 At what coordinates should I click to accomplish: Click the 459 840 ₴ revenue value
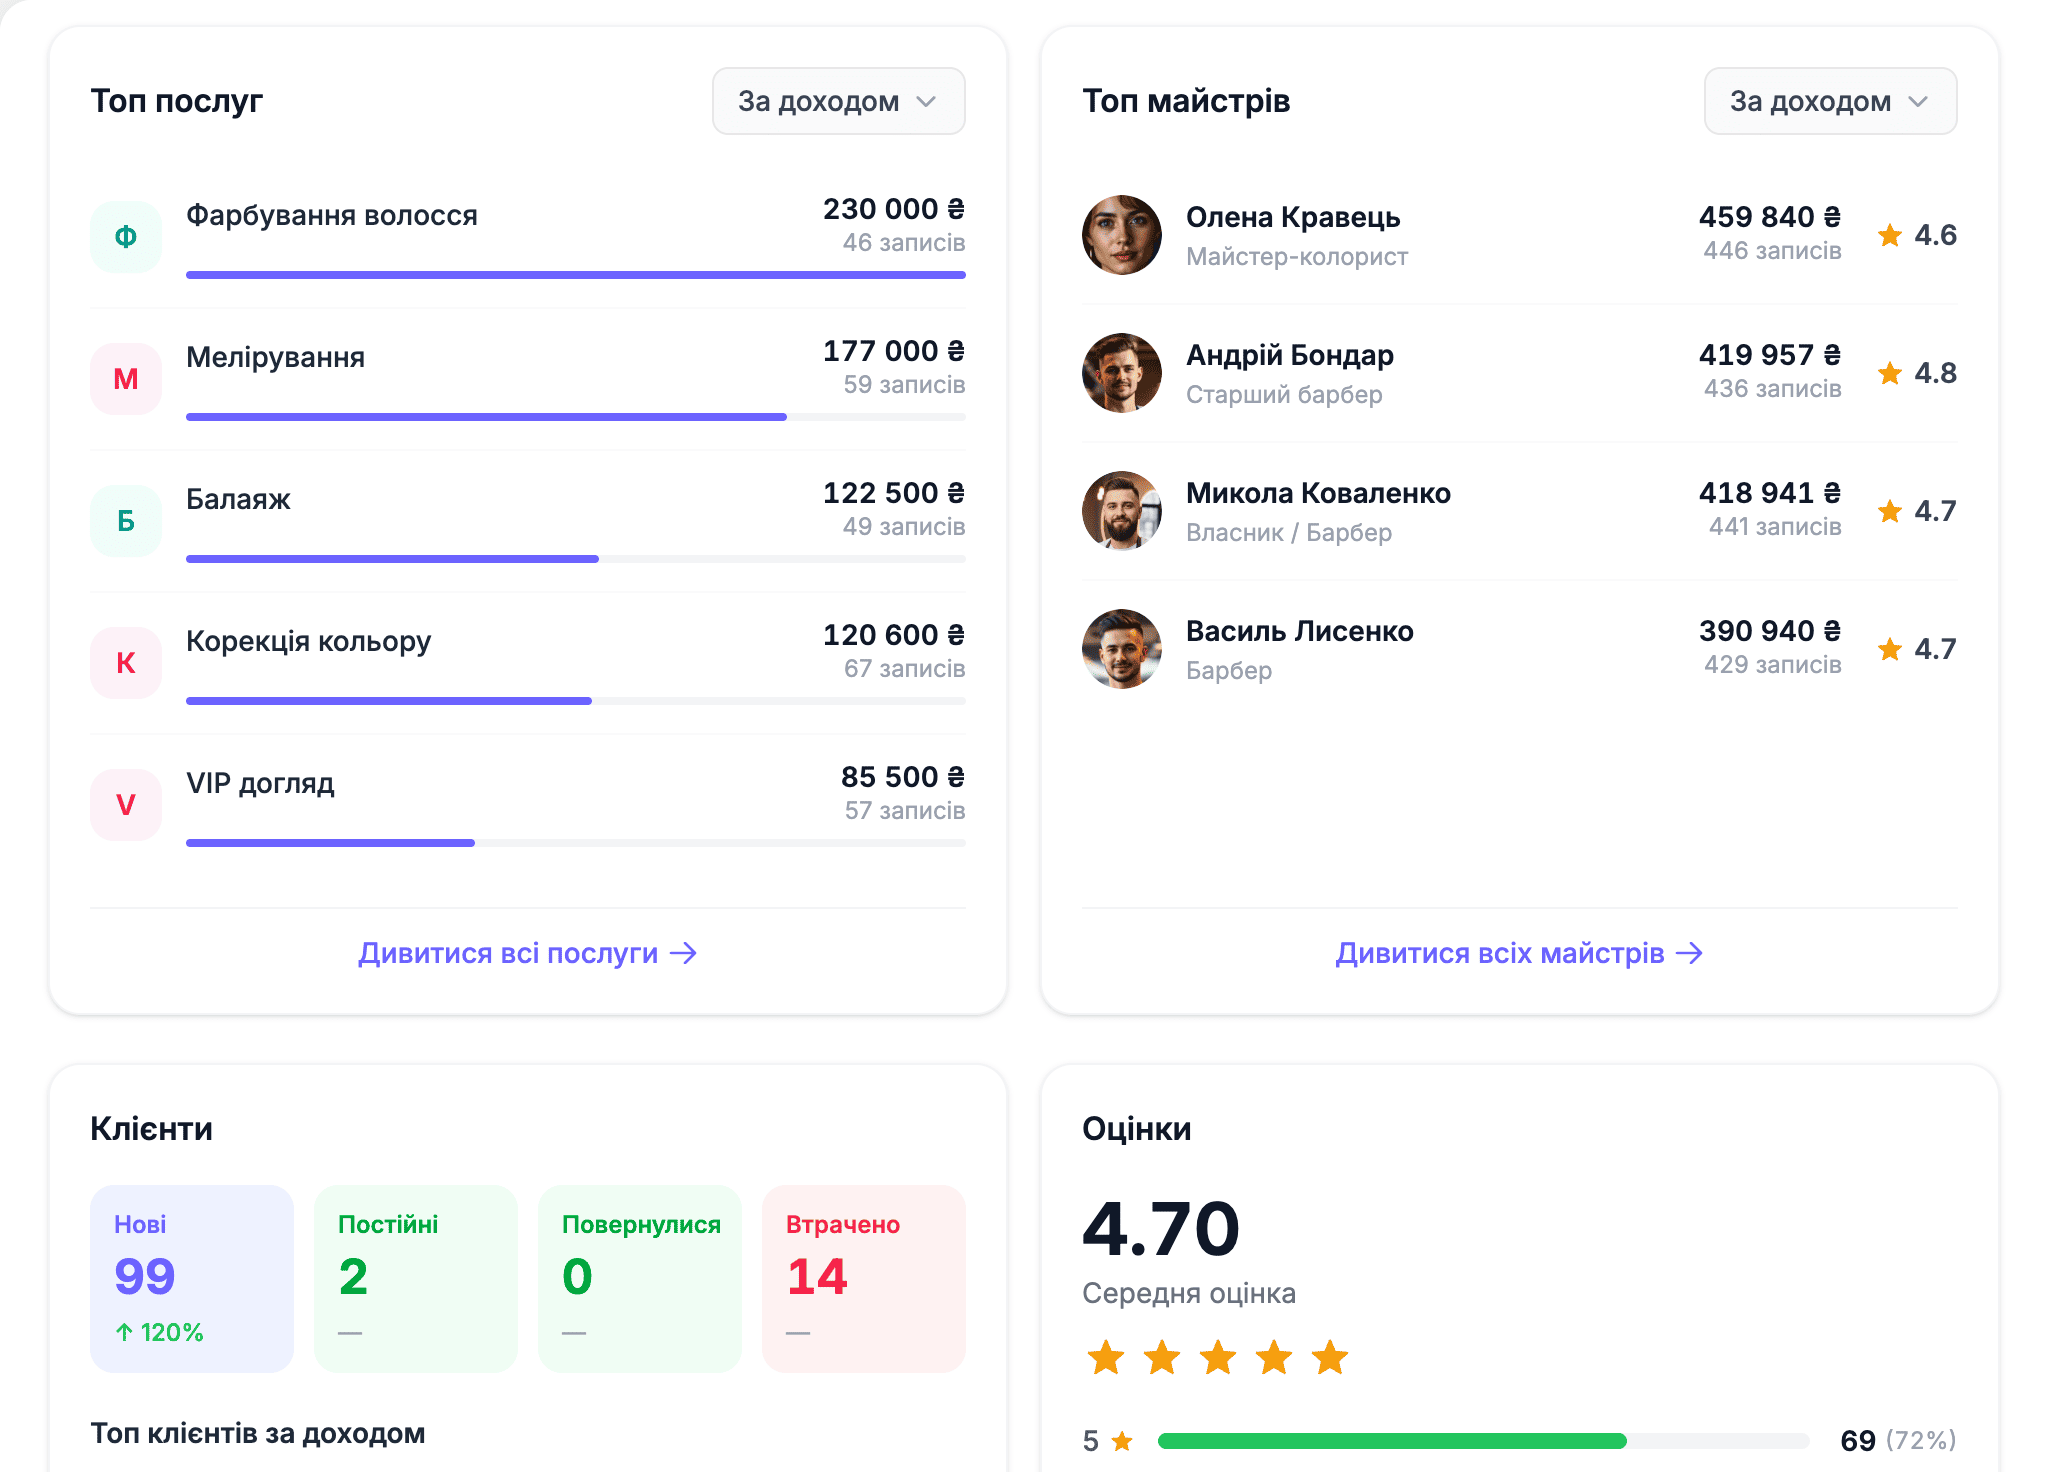click(x=1770, y=217)
